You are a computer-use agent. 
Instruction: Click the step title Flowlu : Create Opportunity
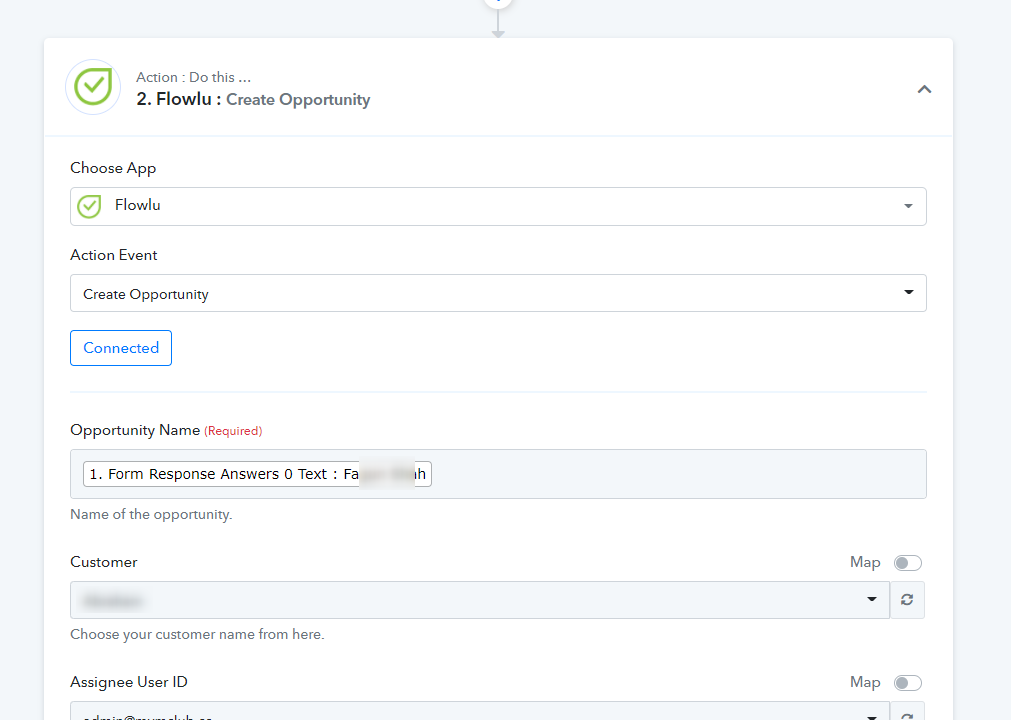click(253, 99)
